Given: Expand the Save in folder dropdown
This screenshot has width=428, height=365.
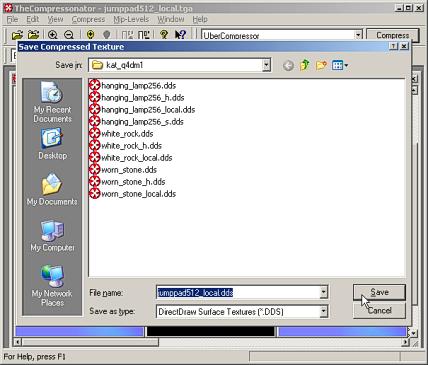Looking at the screenshot, I should click(266, 65).
